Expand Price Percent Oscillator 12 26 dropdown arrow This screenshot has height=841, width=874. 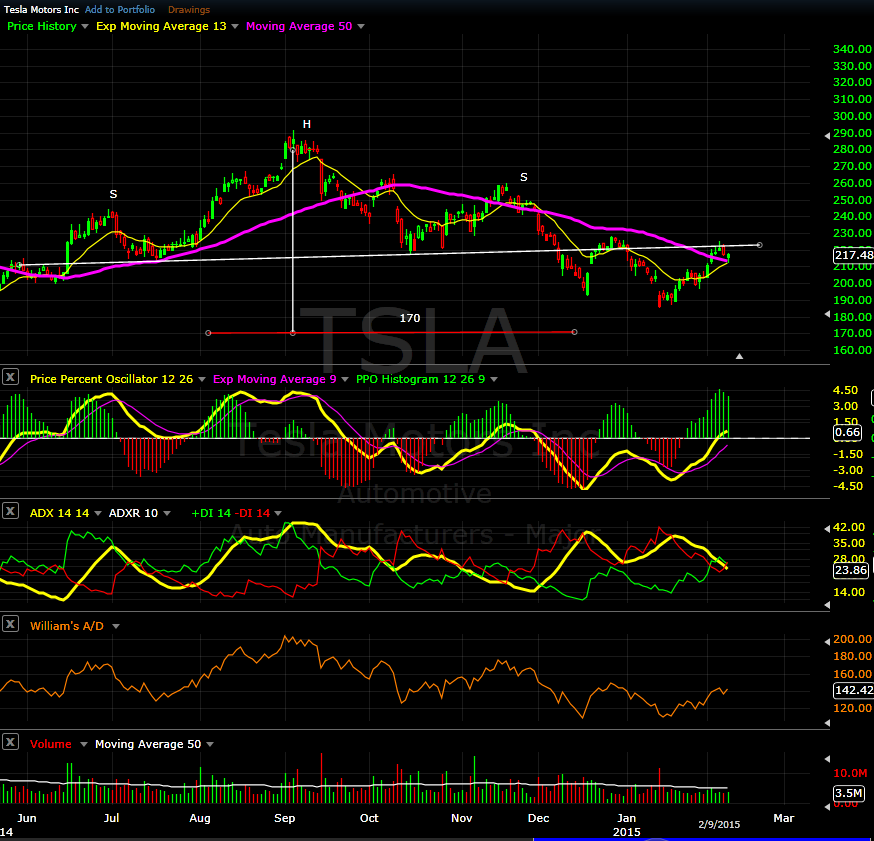pos(202,380)
